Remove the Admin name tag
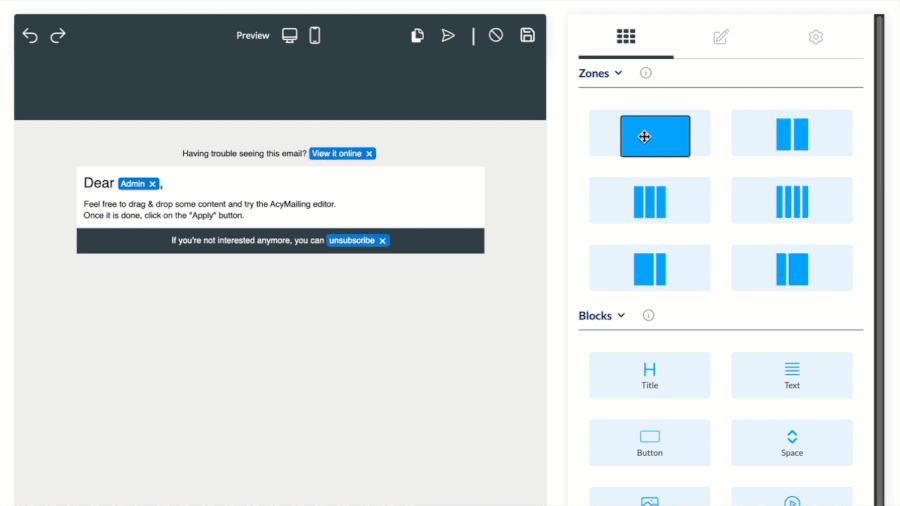Viewport: 900px width, 506px height. [x=153, y=184]
